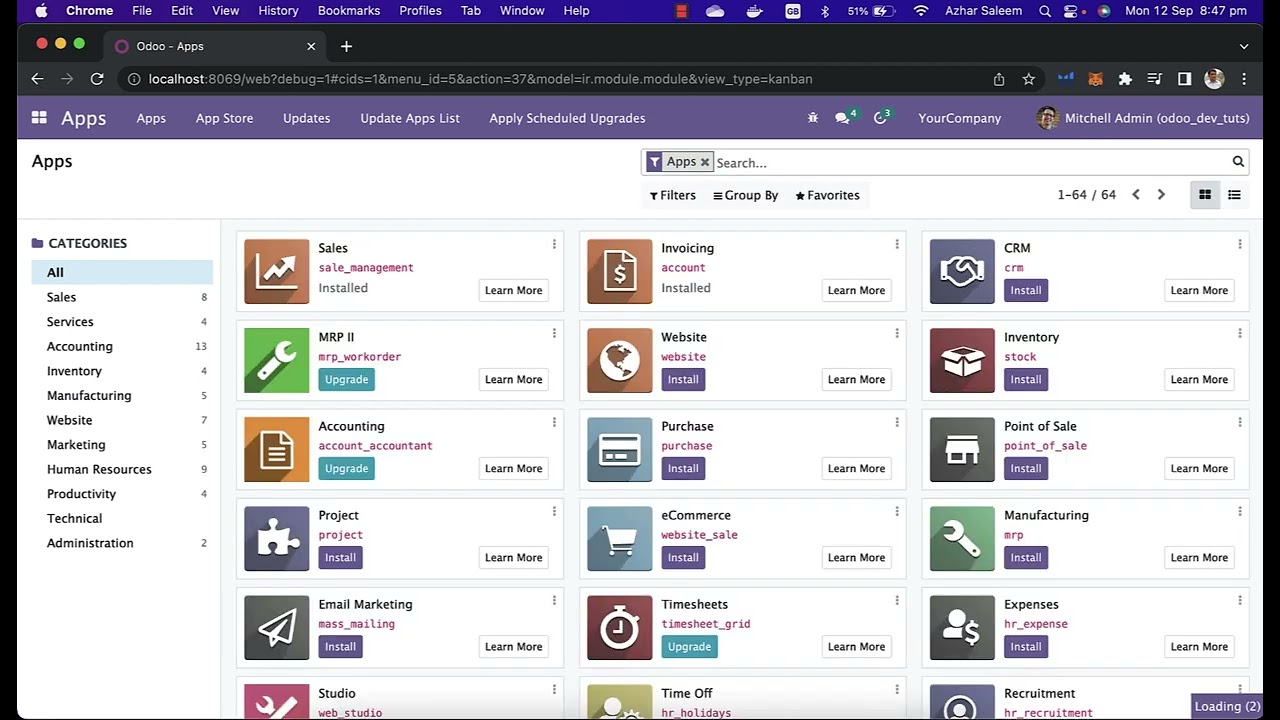The width and height of the screenshot is (1280, 720).
Task: Open the Updates menu
Action: pos(306,118)
